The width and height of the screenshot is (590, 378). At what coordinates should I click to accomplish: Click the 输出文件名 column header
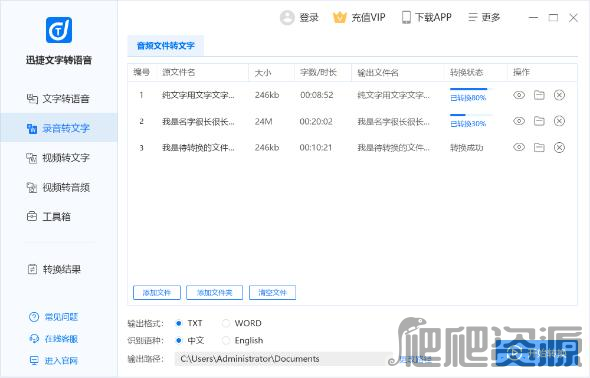click(x=377, y=73)
